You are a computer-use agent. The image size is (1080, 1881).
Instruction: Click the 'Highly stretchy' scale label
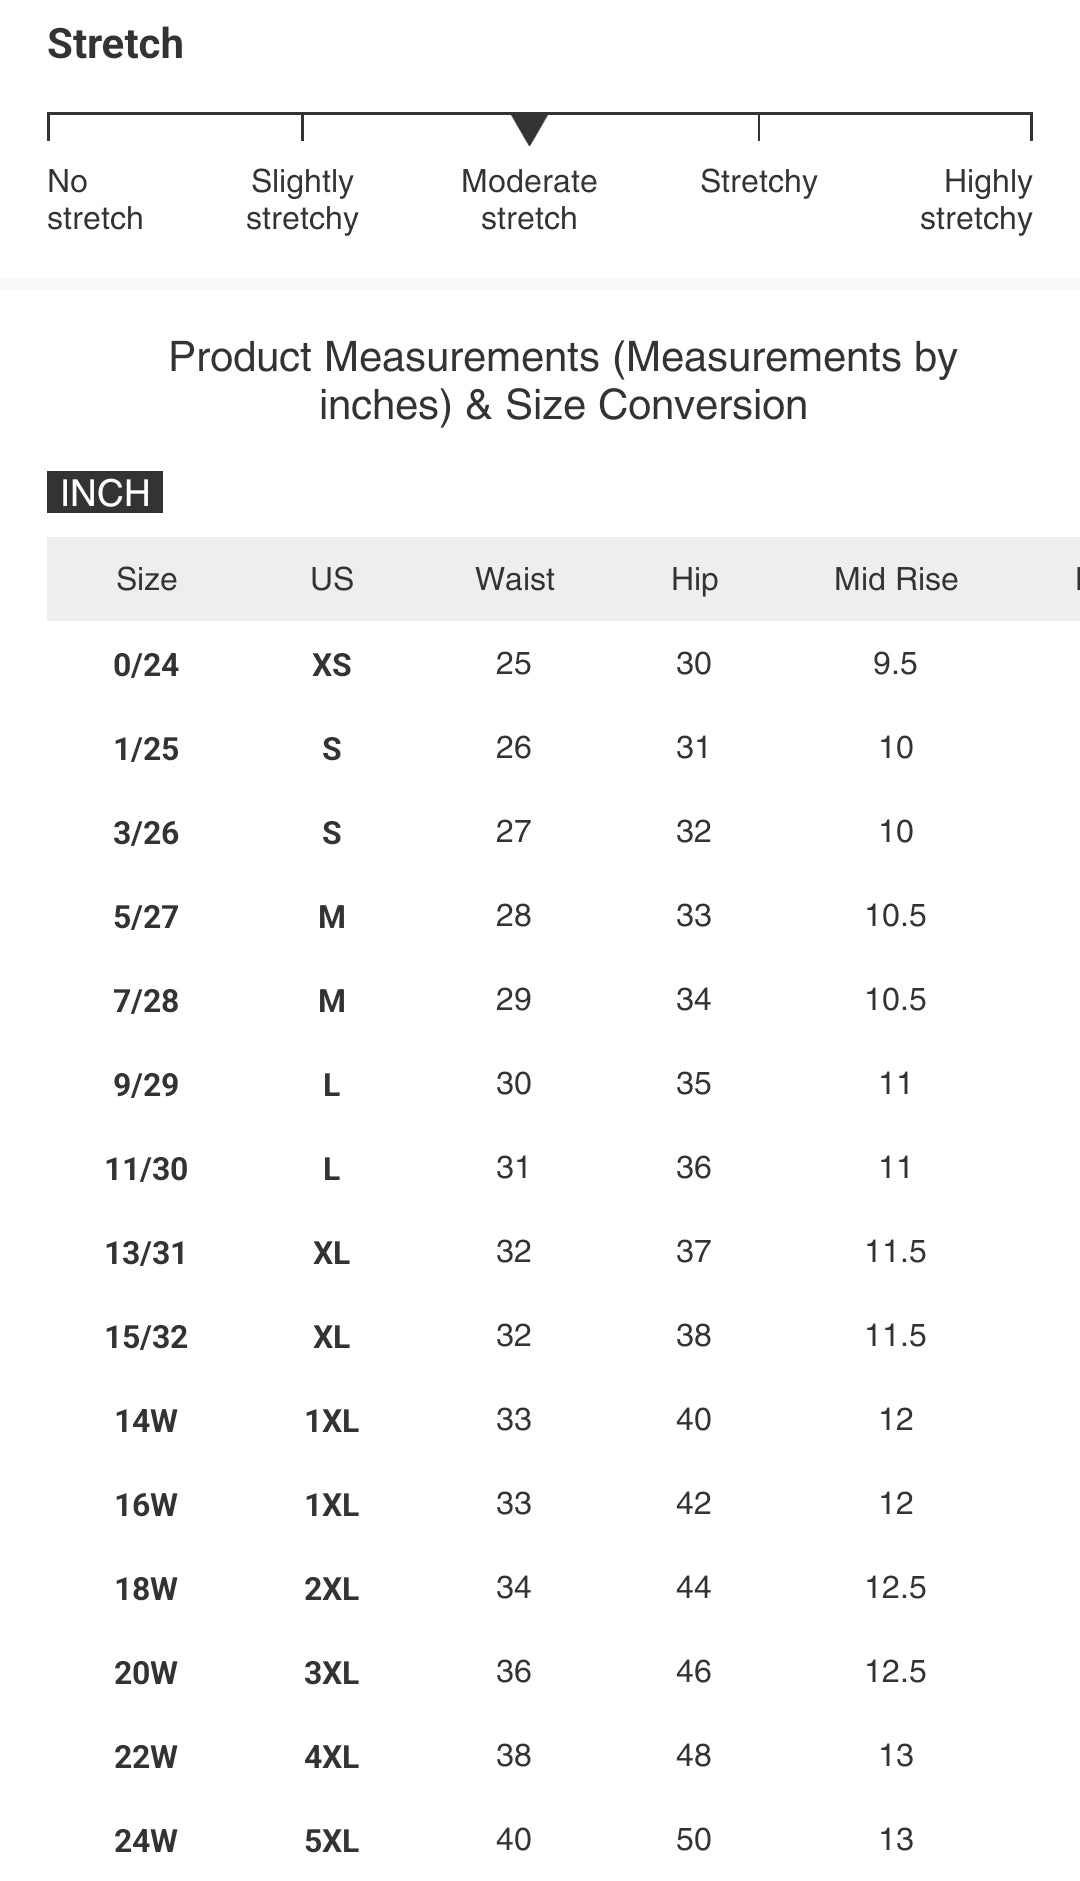click(x=976, y=200)
